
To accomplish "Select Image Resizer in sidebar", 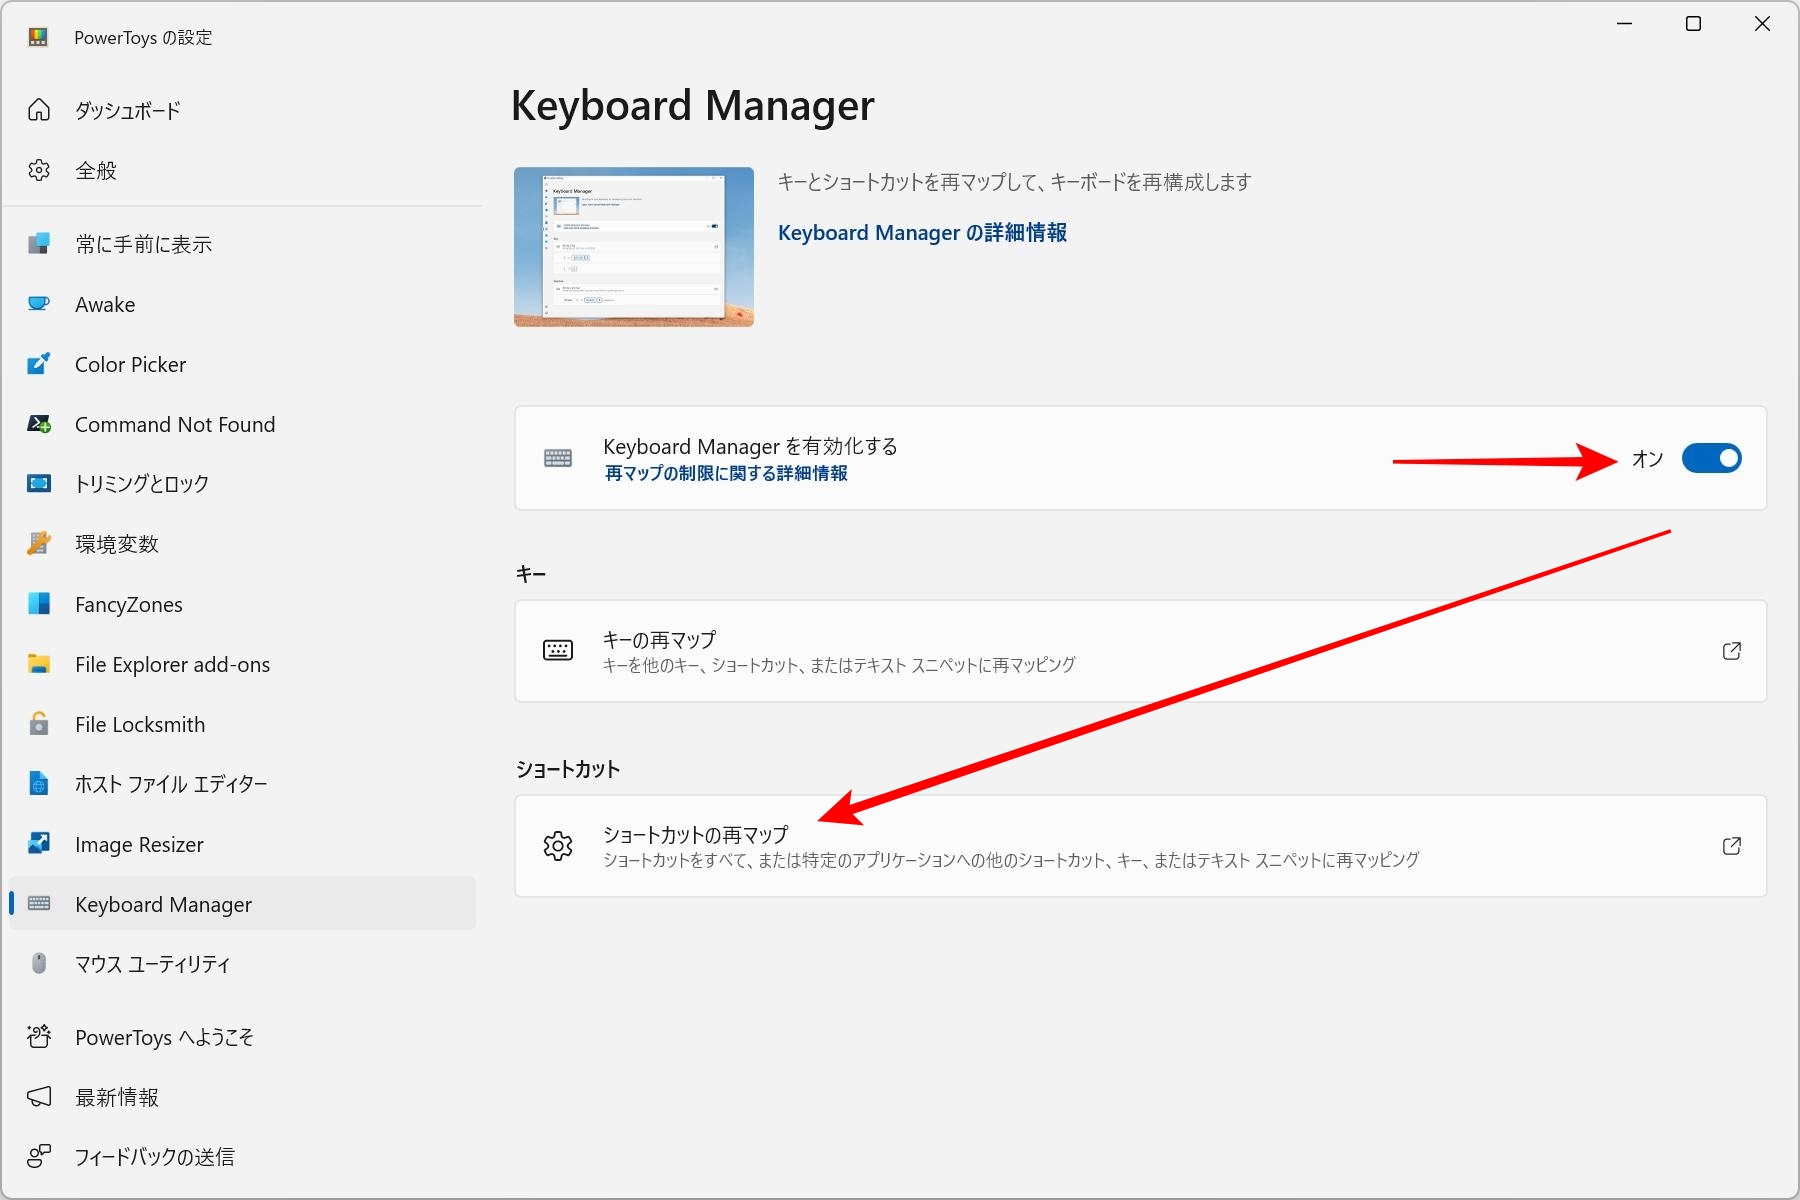I will pos(242,844).
